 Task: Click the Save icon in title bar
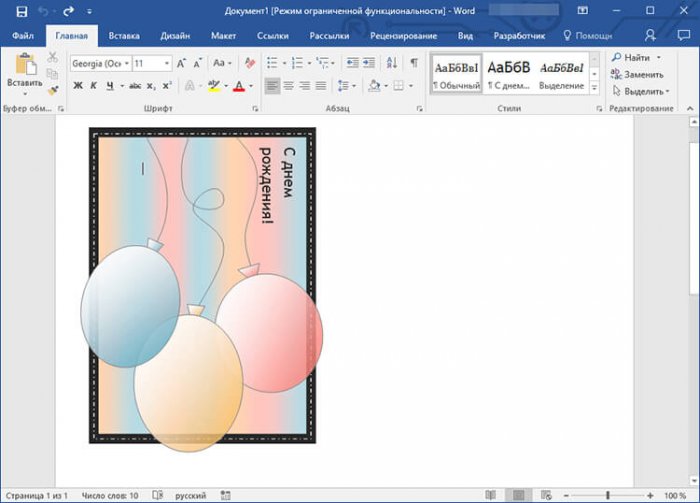click(21, 11)
